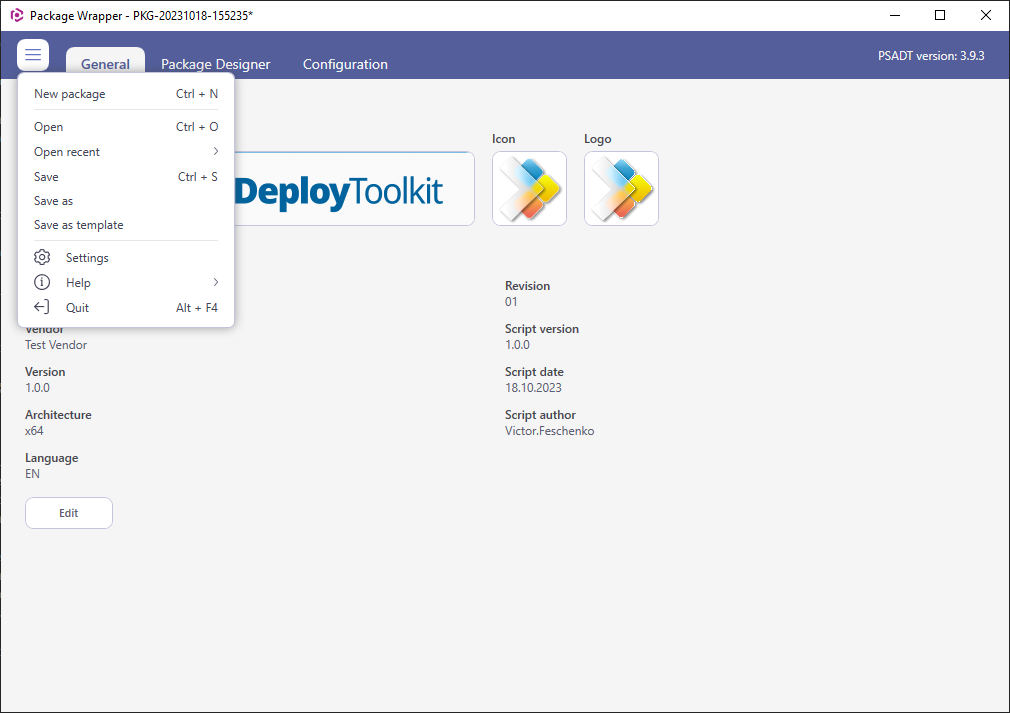Minimize the Package Wrapper window
This screenshot has height=713, width=1010.
click(895, 15)
